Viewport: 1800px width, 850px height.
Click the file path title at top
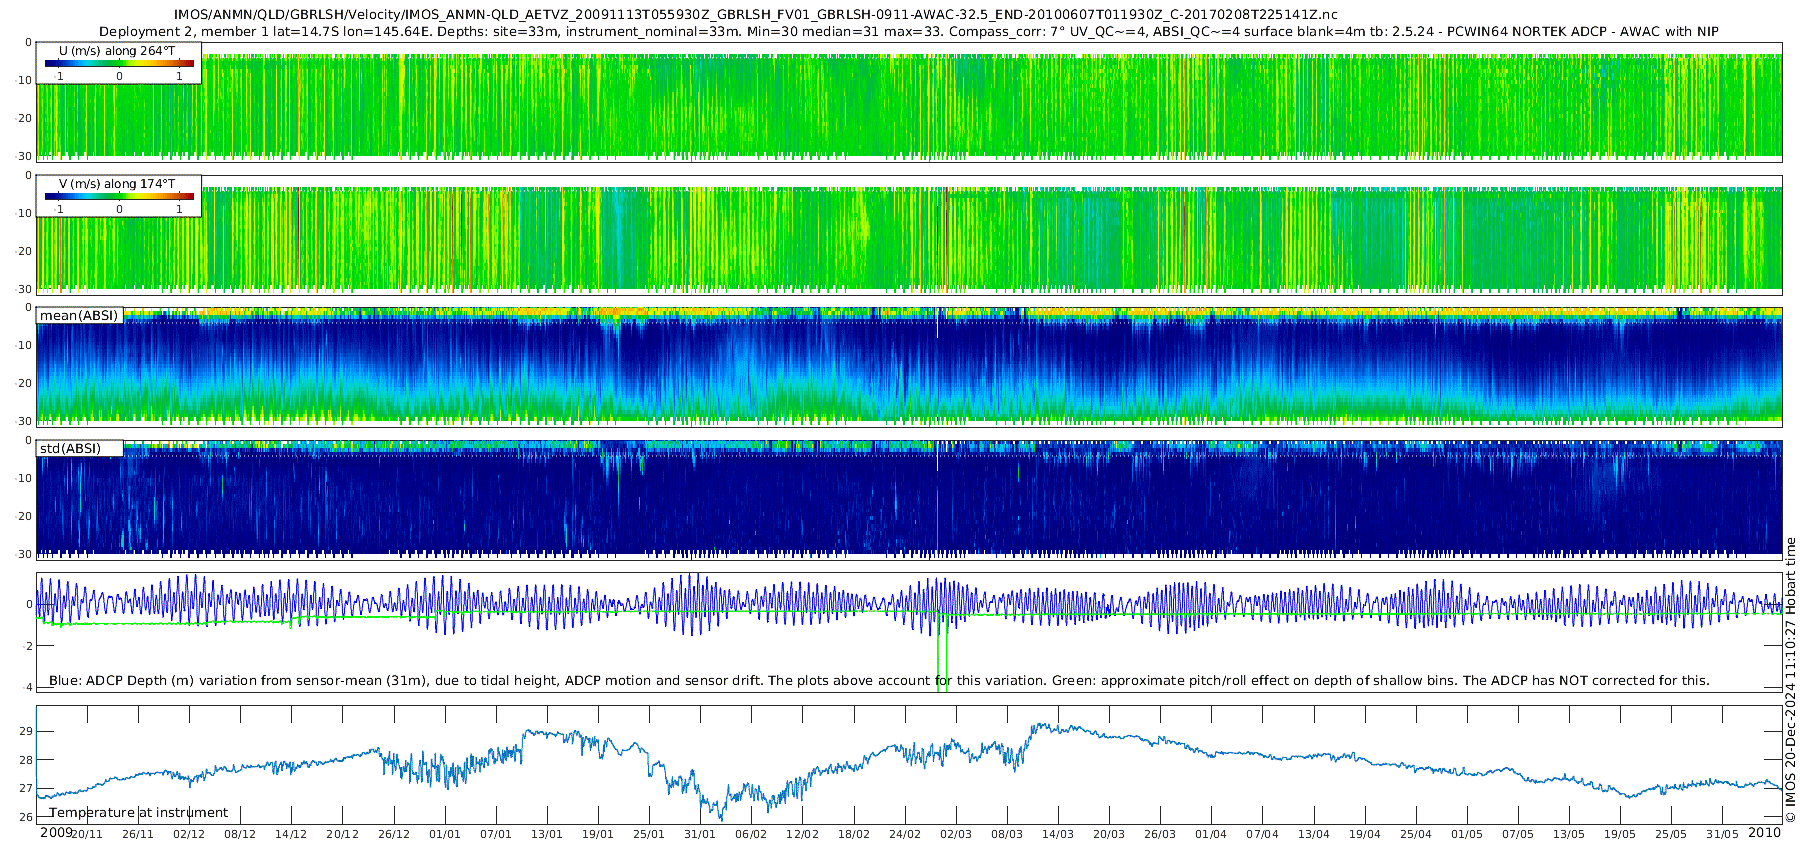tap(755, 14)
